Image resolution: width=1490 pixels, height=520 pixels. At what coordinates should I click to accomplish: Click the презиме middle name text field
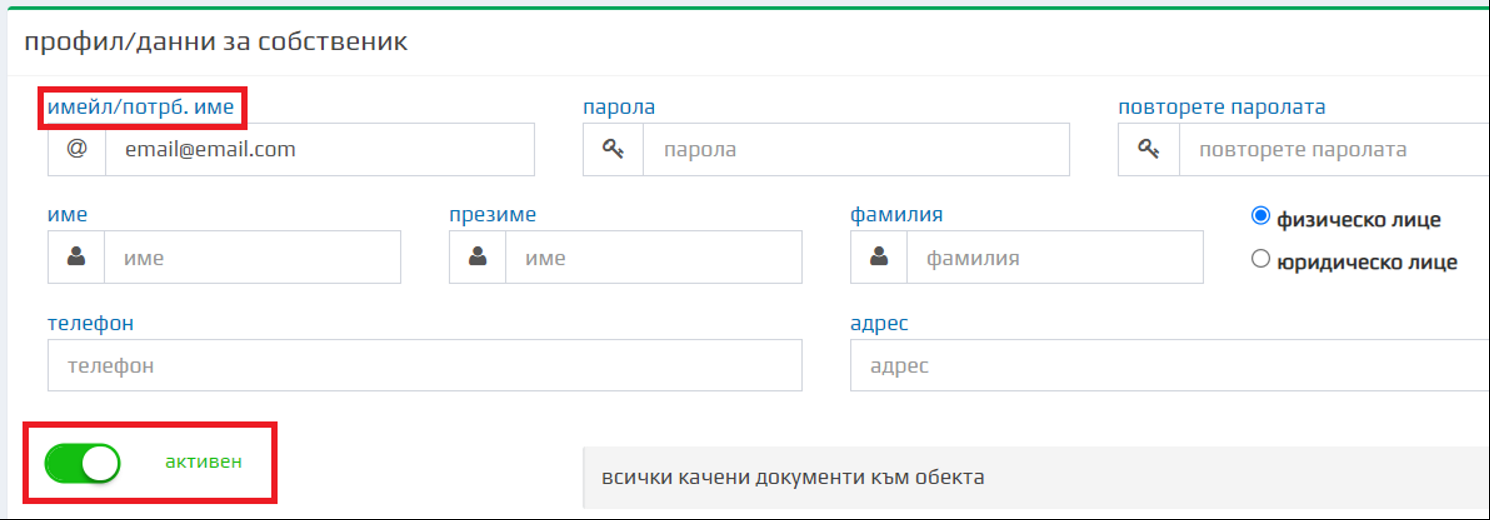653,258
